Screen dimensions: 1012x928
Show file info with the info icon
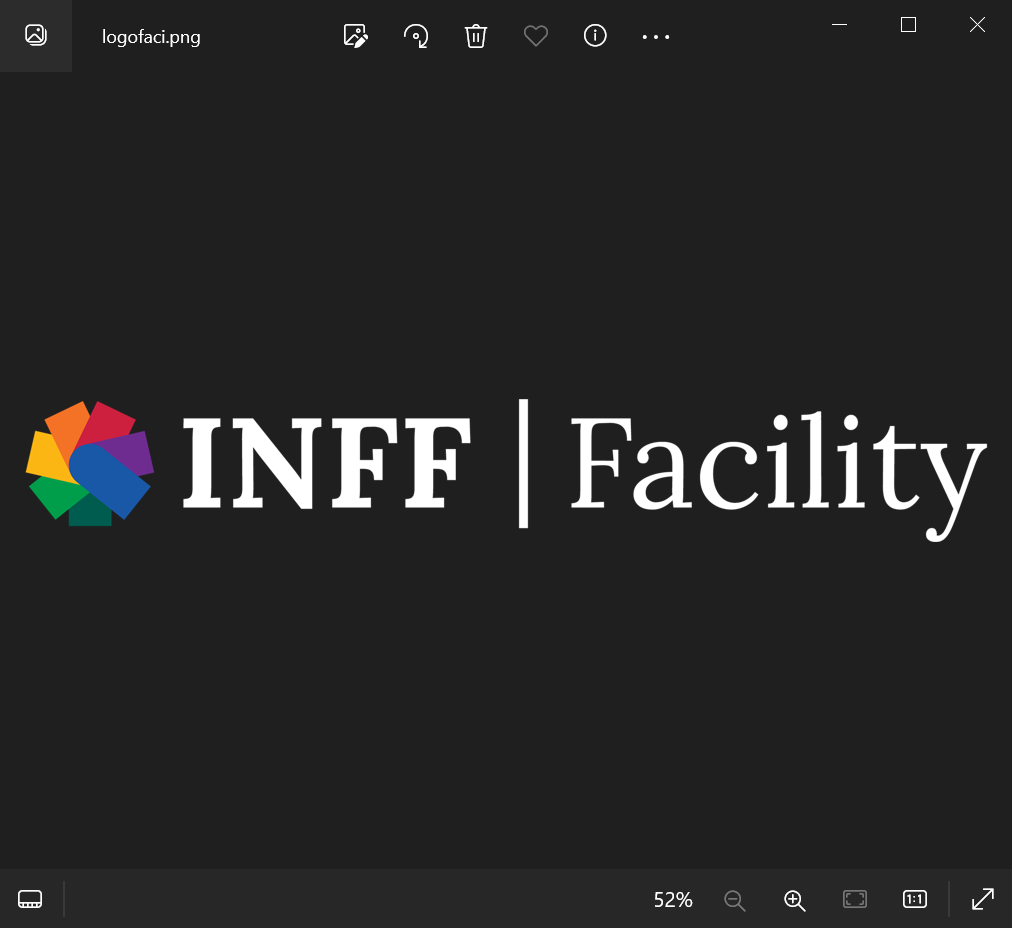point(595,35)
